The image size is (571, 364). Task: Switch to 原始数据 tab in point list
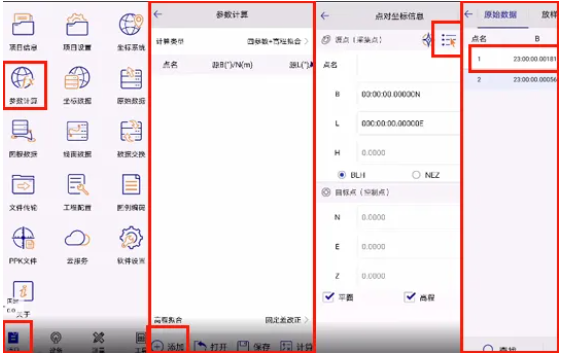(500, 15)
